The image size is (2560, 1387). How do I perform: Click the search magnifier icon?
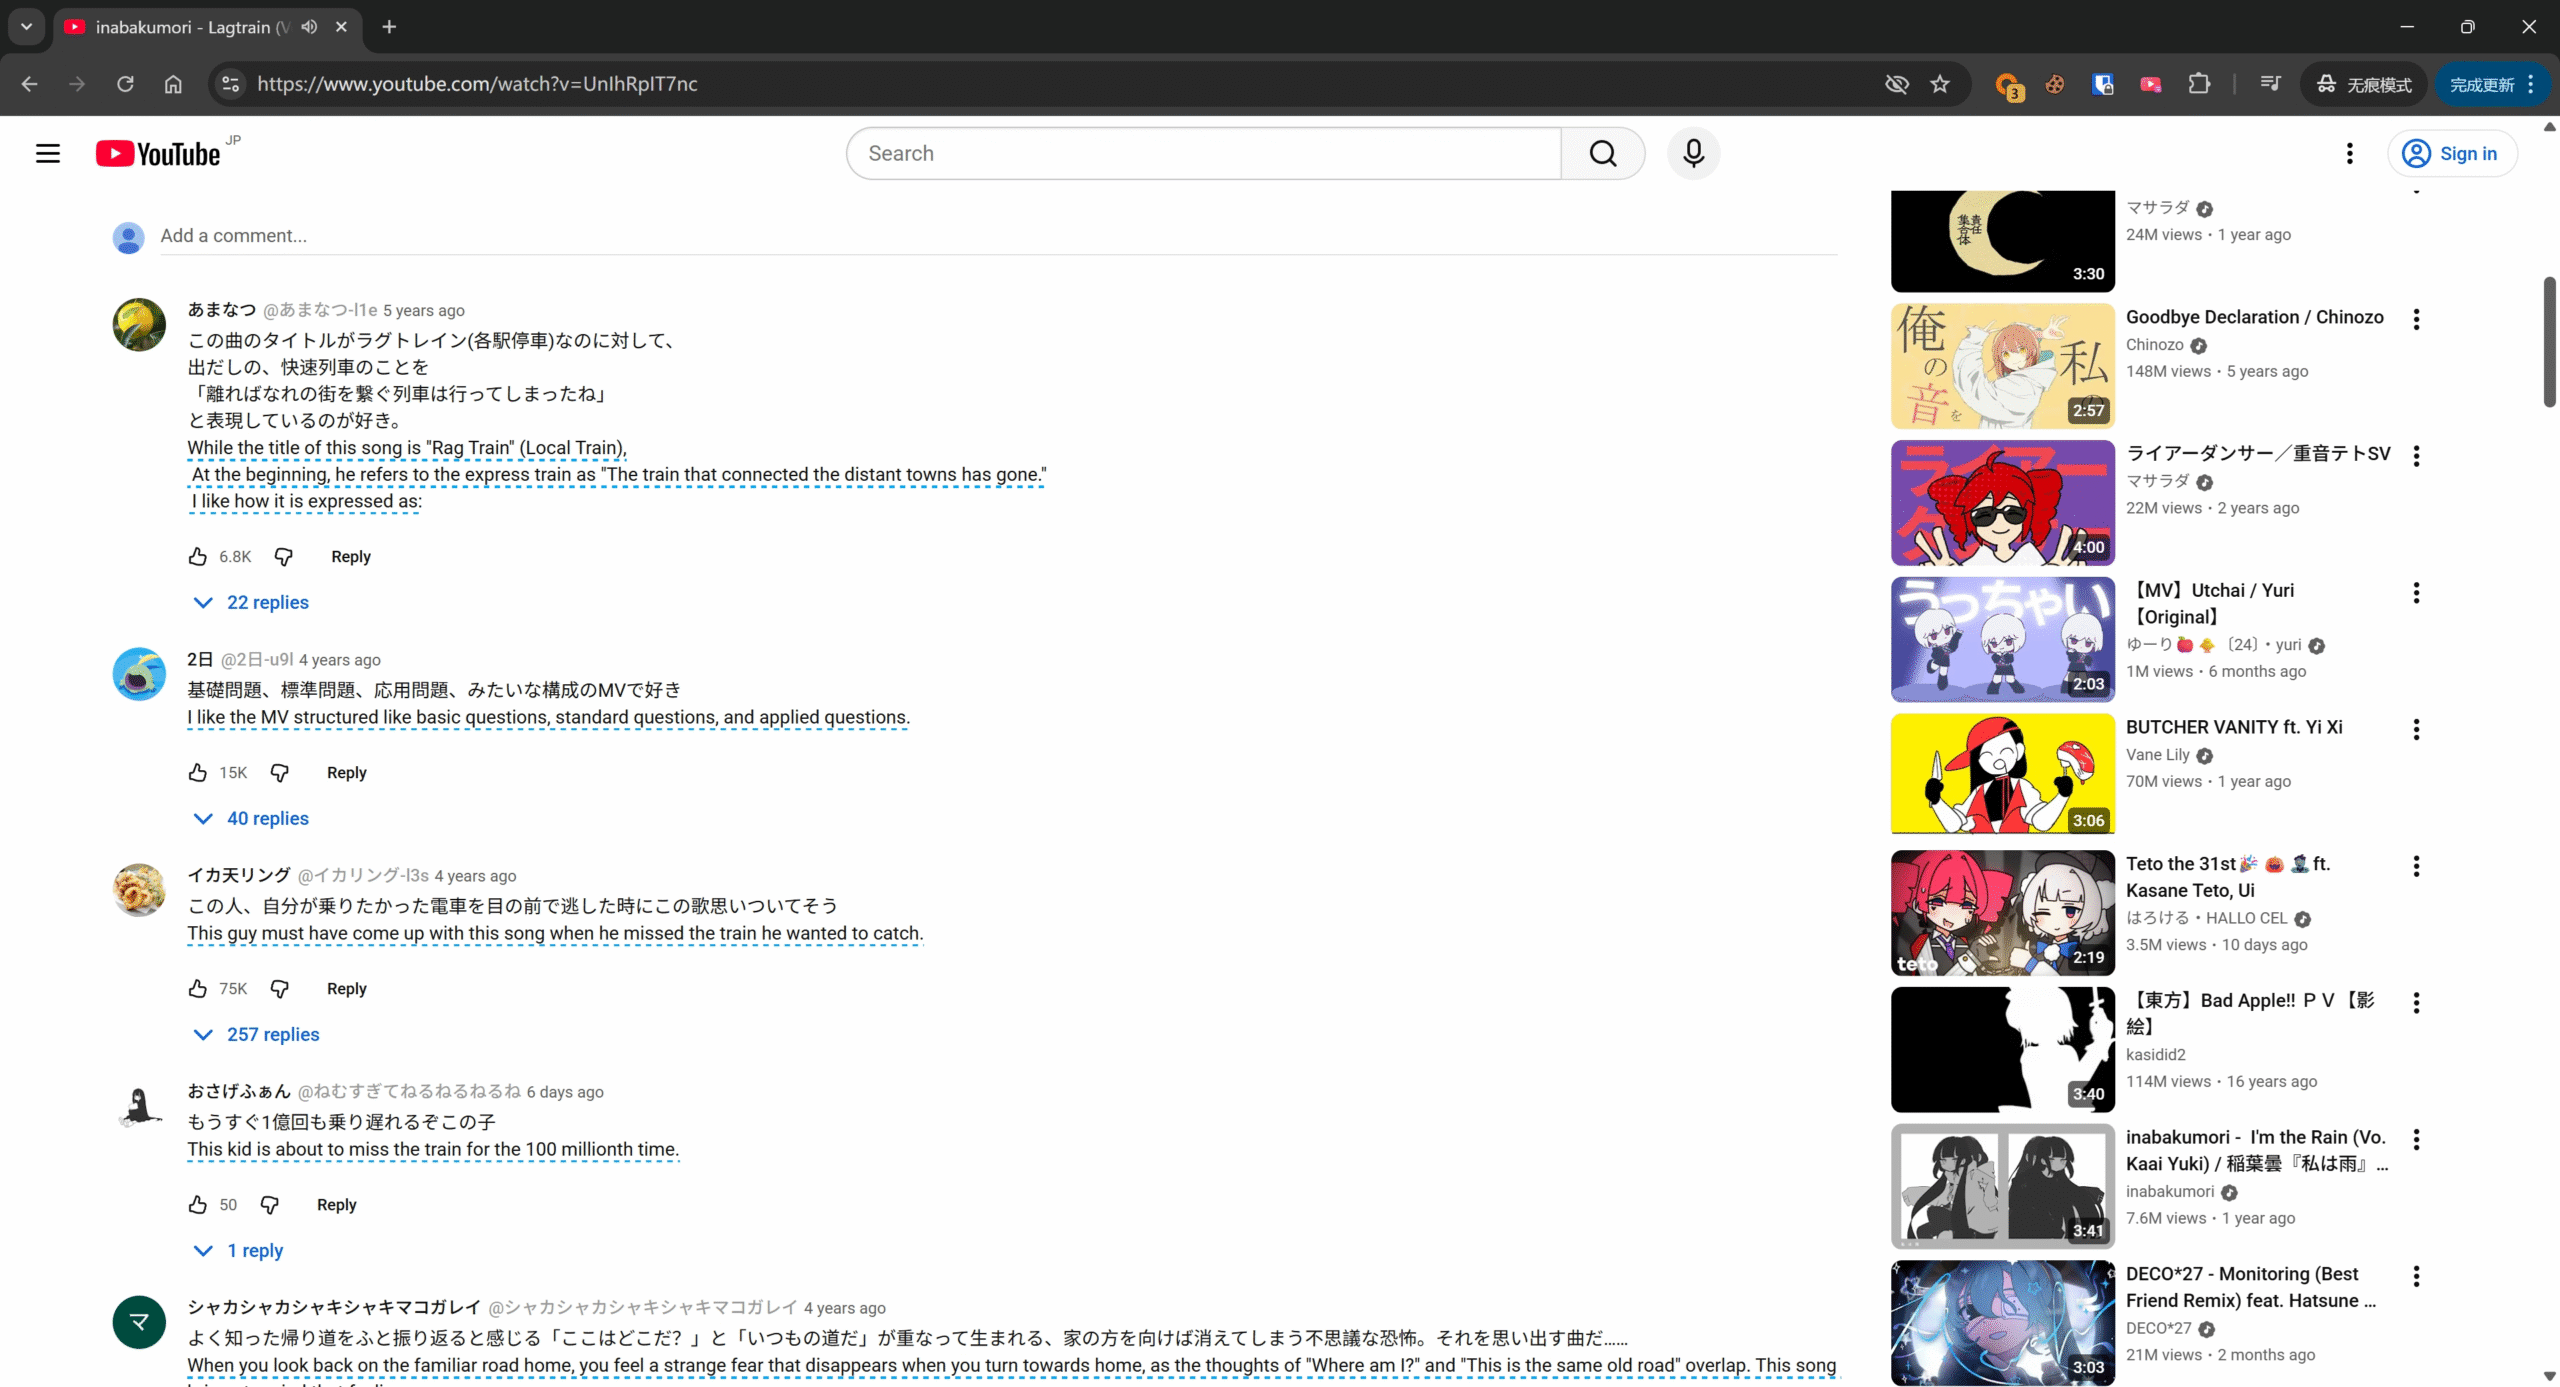pos(1602,153)
